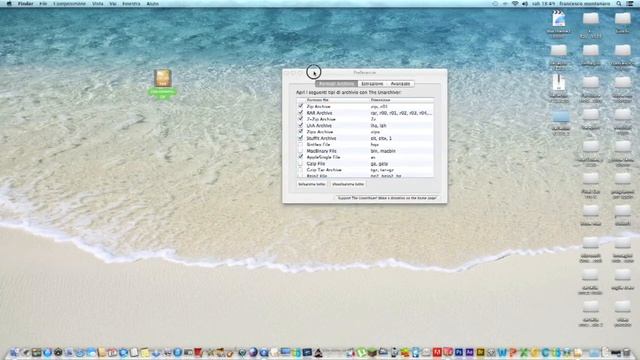Uncheck the AppleSingle File checkbox
The width and height of the screenshot is (640, 360).
[301, 157]
